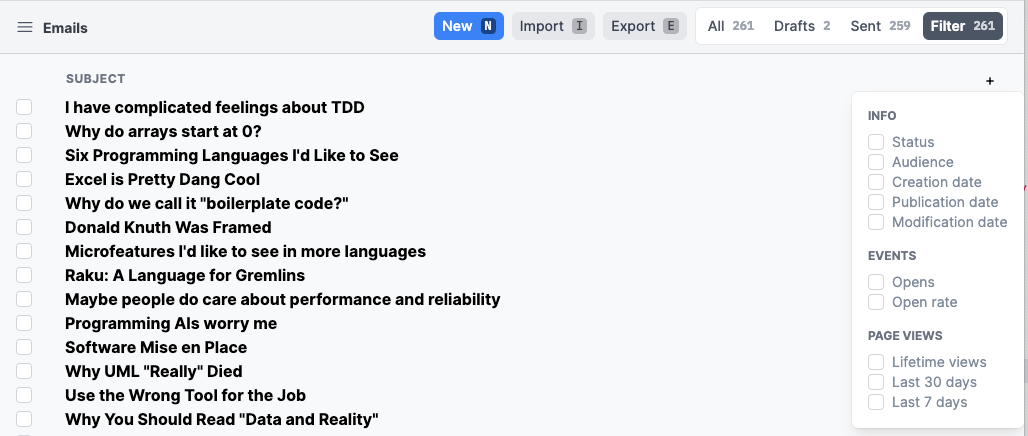The height and width of the screenshot is (436, 1028).
Task: Open the hamburger menu next to Emails
Action: pyautogui.click(x=25, y=28)
